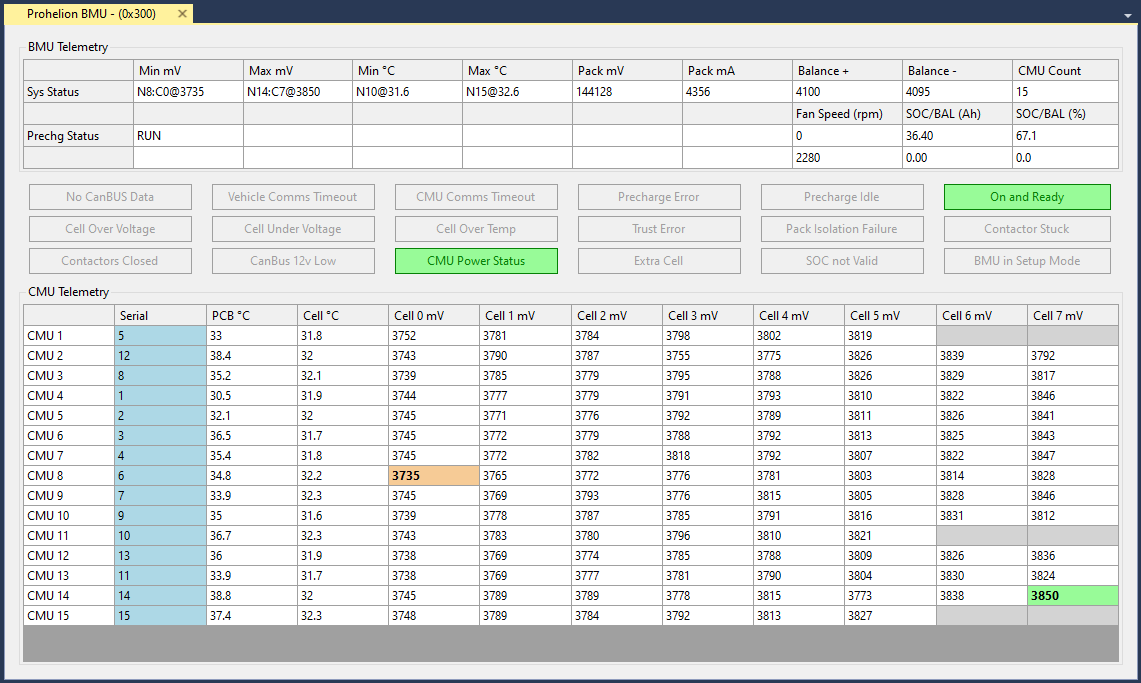The height and width of the screenshot is (683, 1141).
Task: Click the Min mV column header
Action: point(188,71)
